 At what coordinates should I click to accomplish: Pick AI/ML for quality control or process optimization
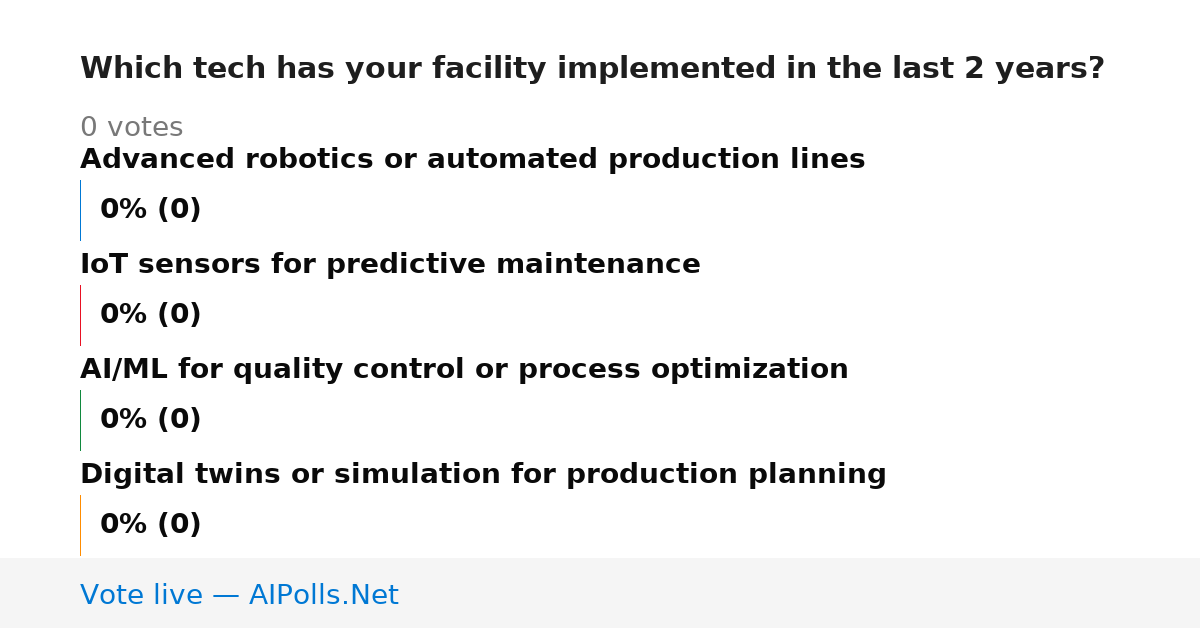coord(464,370)
